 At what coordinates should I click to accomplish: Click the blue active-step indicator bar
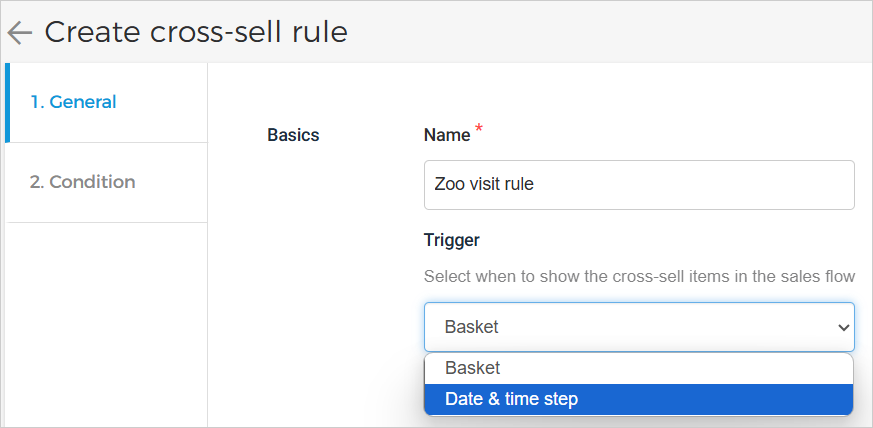click(x=7, y=102)
